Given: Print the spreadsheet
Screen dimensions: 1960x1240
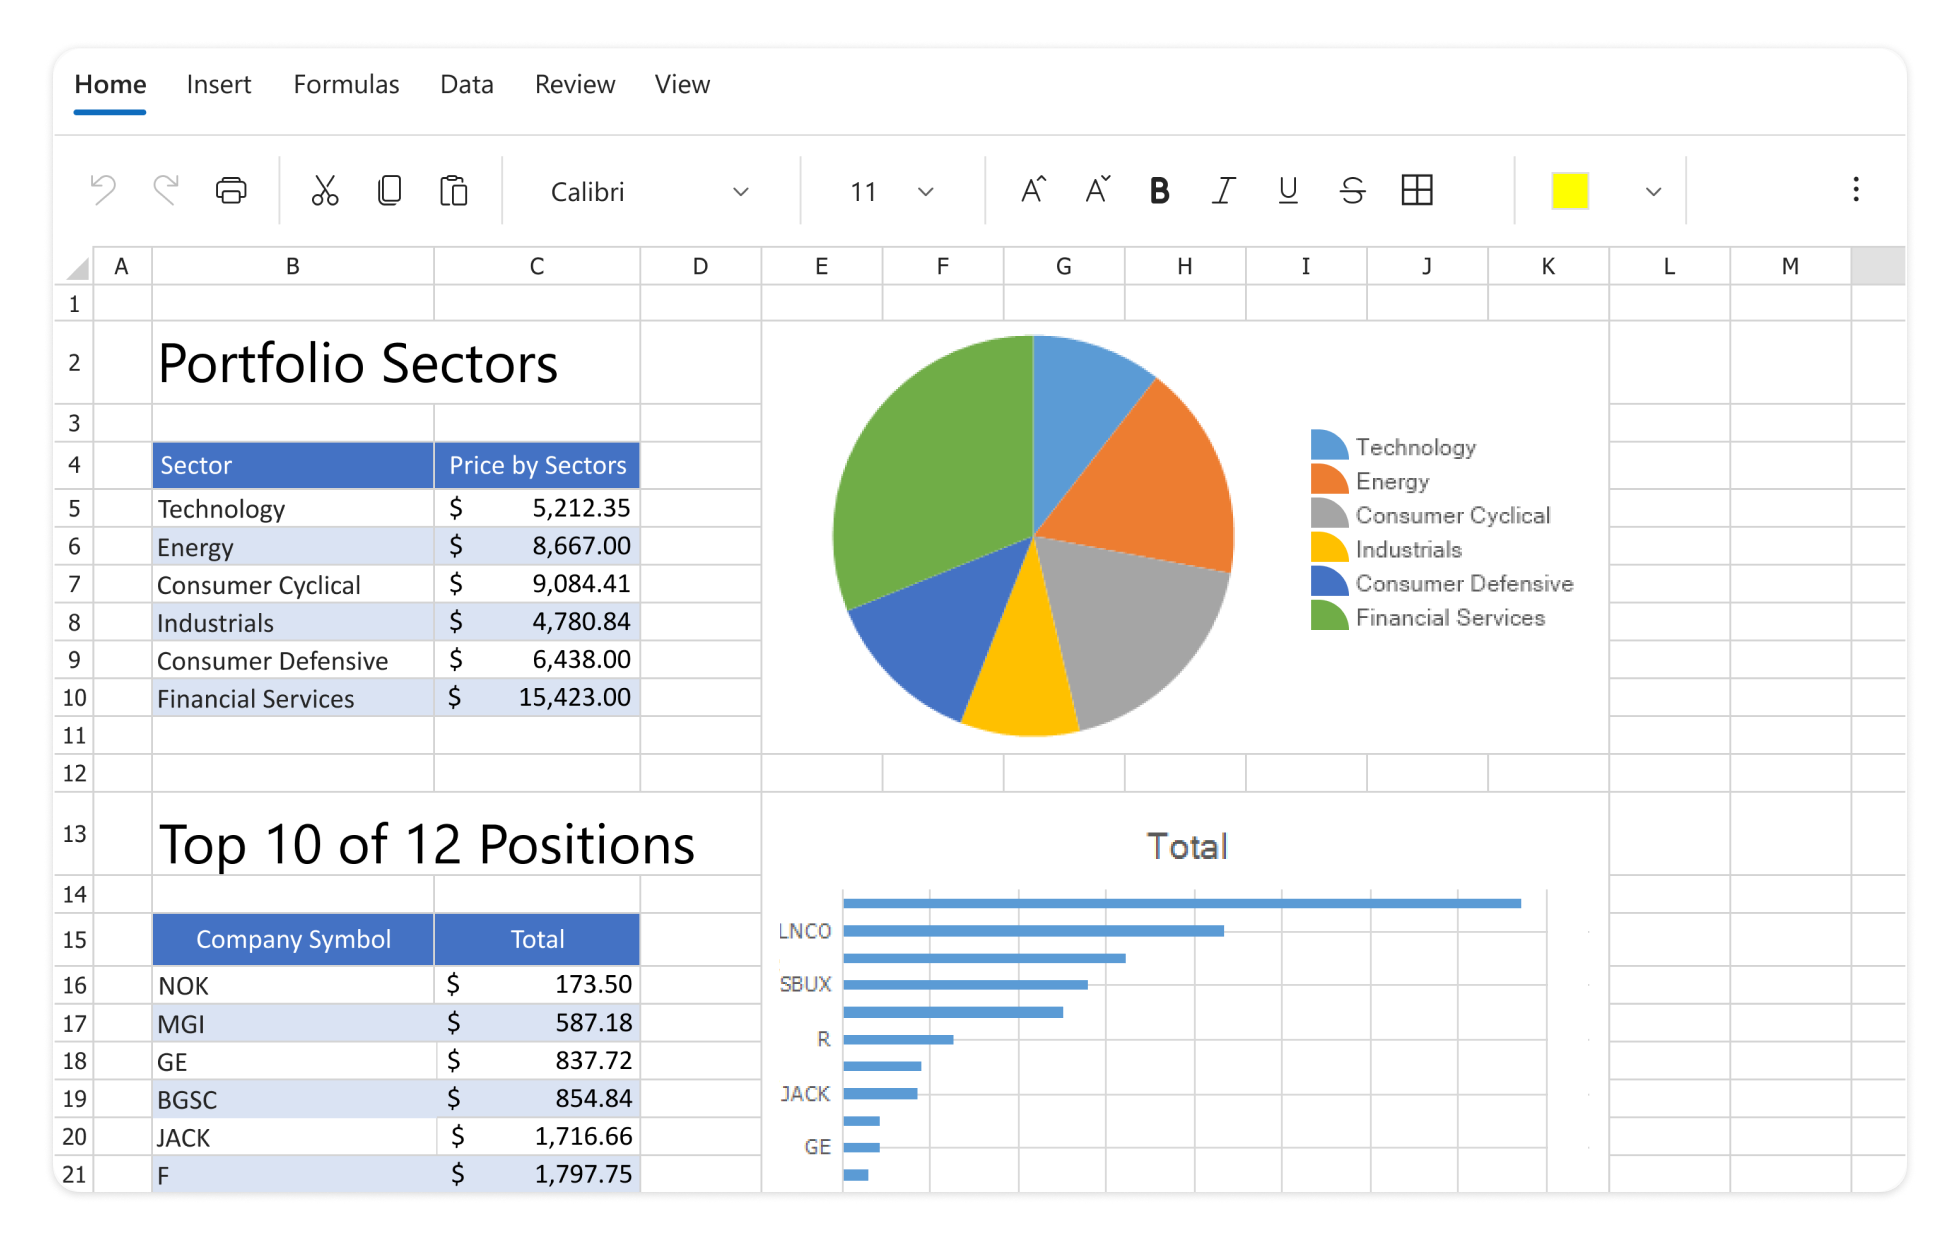Looking at the screenshot, I should tap(231, 190).
